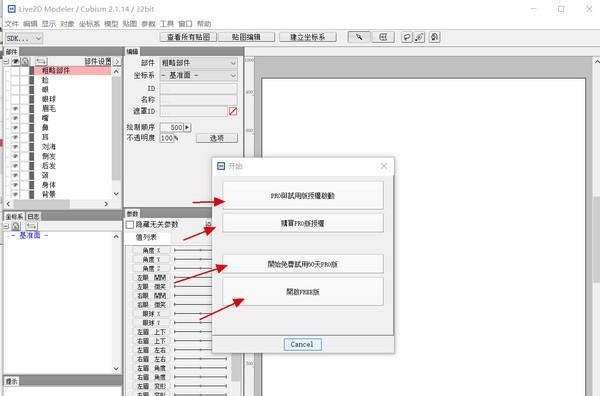Image resolution: width=600 pixels, height=396 pixels.
Task: Enable the 隐藏无关参数 checkbox
Action: click(130, 225)
